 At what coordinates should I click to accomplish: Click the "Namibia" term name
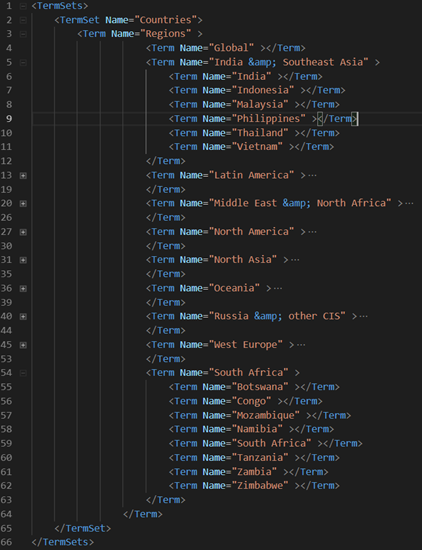[x=257, y=429]
